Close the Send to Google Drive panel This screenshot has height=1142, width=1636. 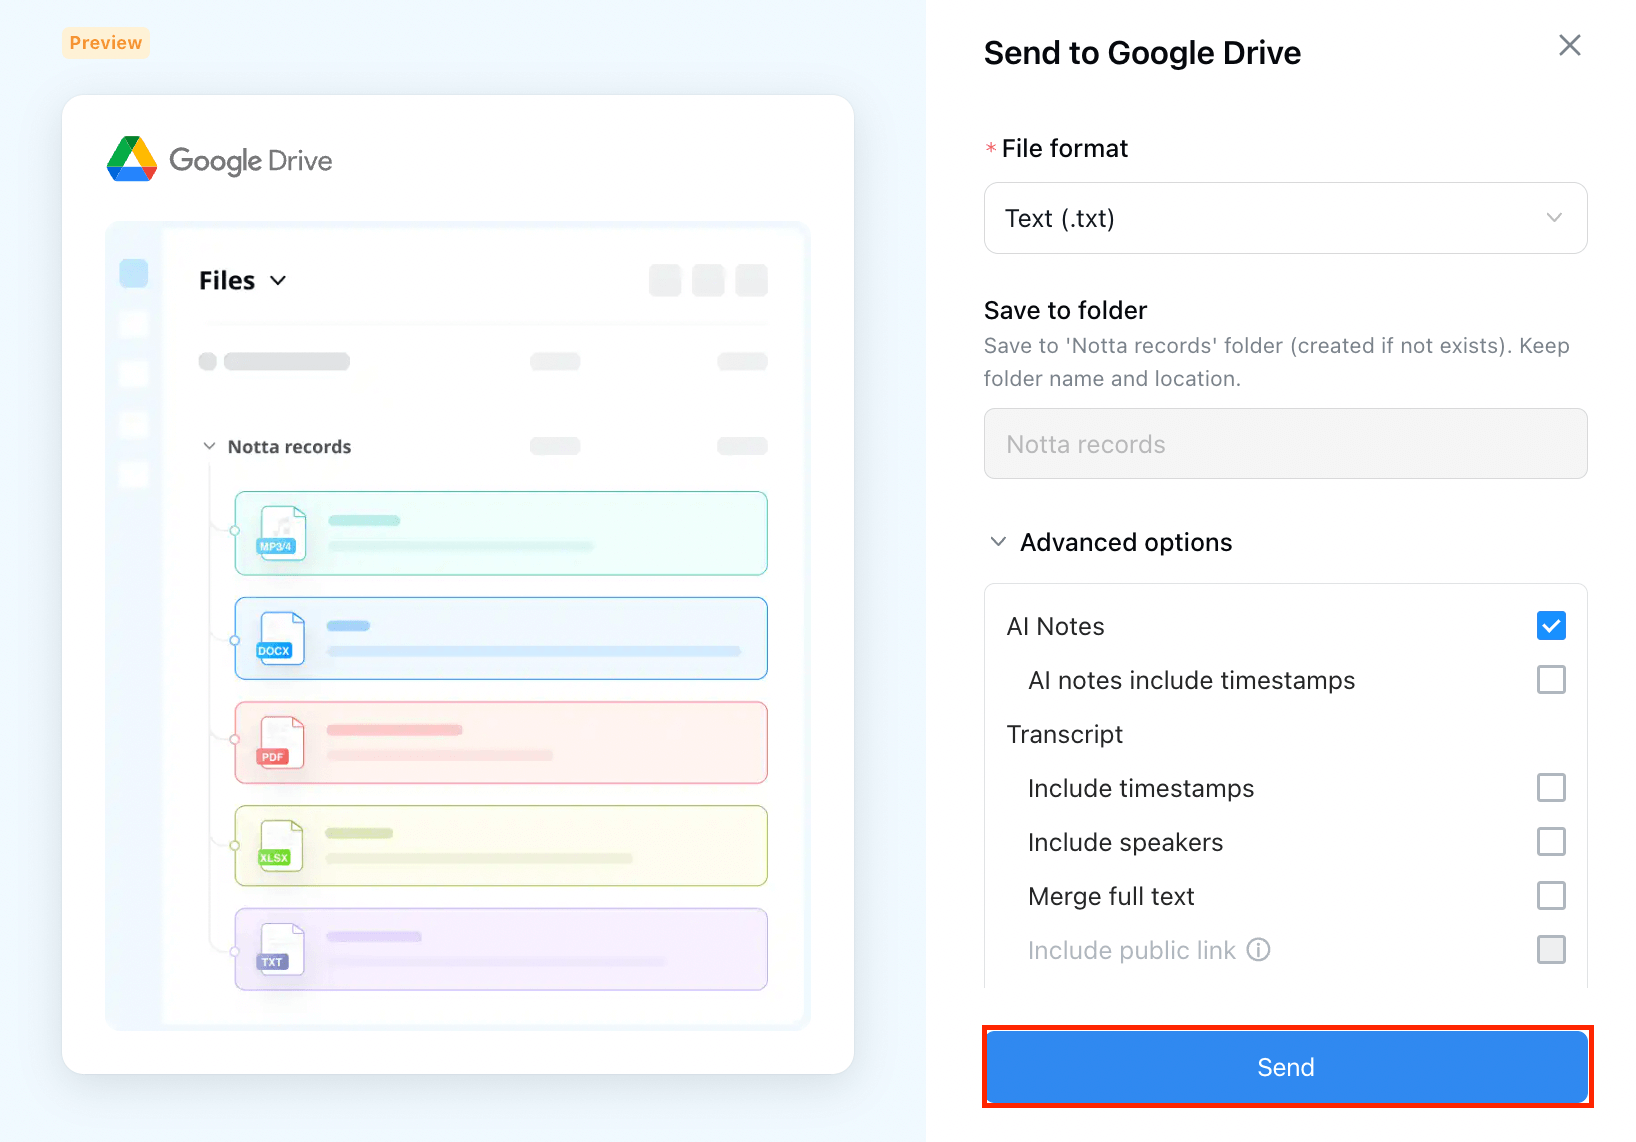pyautogui.click(x=1569, y=45)
